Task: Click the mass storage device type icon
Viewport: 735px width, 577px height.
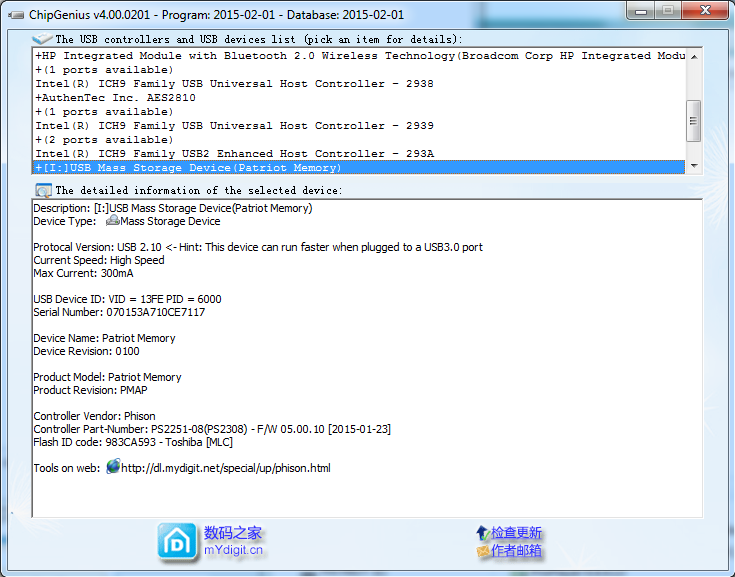Action: pyautogui.click(x=112, y=221)
